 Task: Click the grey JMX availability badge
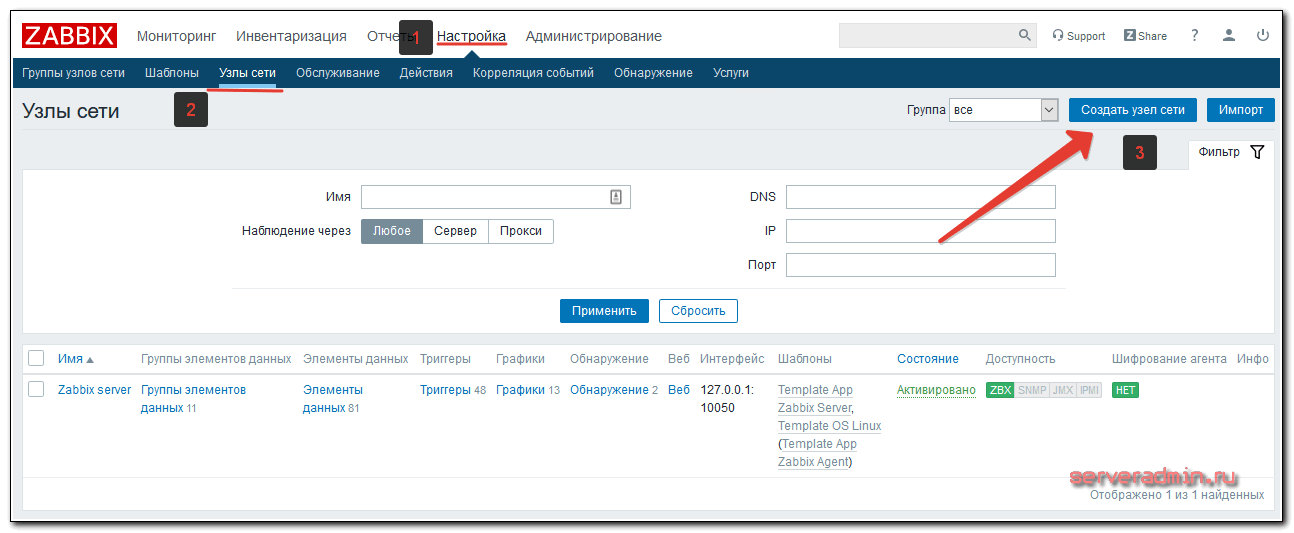1062,390
